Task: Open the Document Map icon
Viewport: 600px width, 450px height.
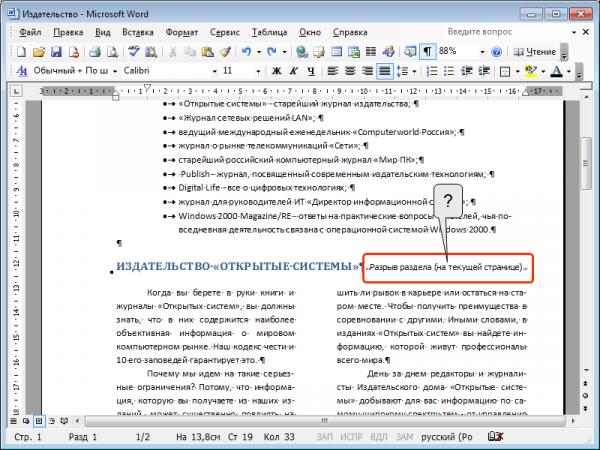Action: [410, 51]
